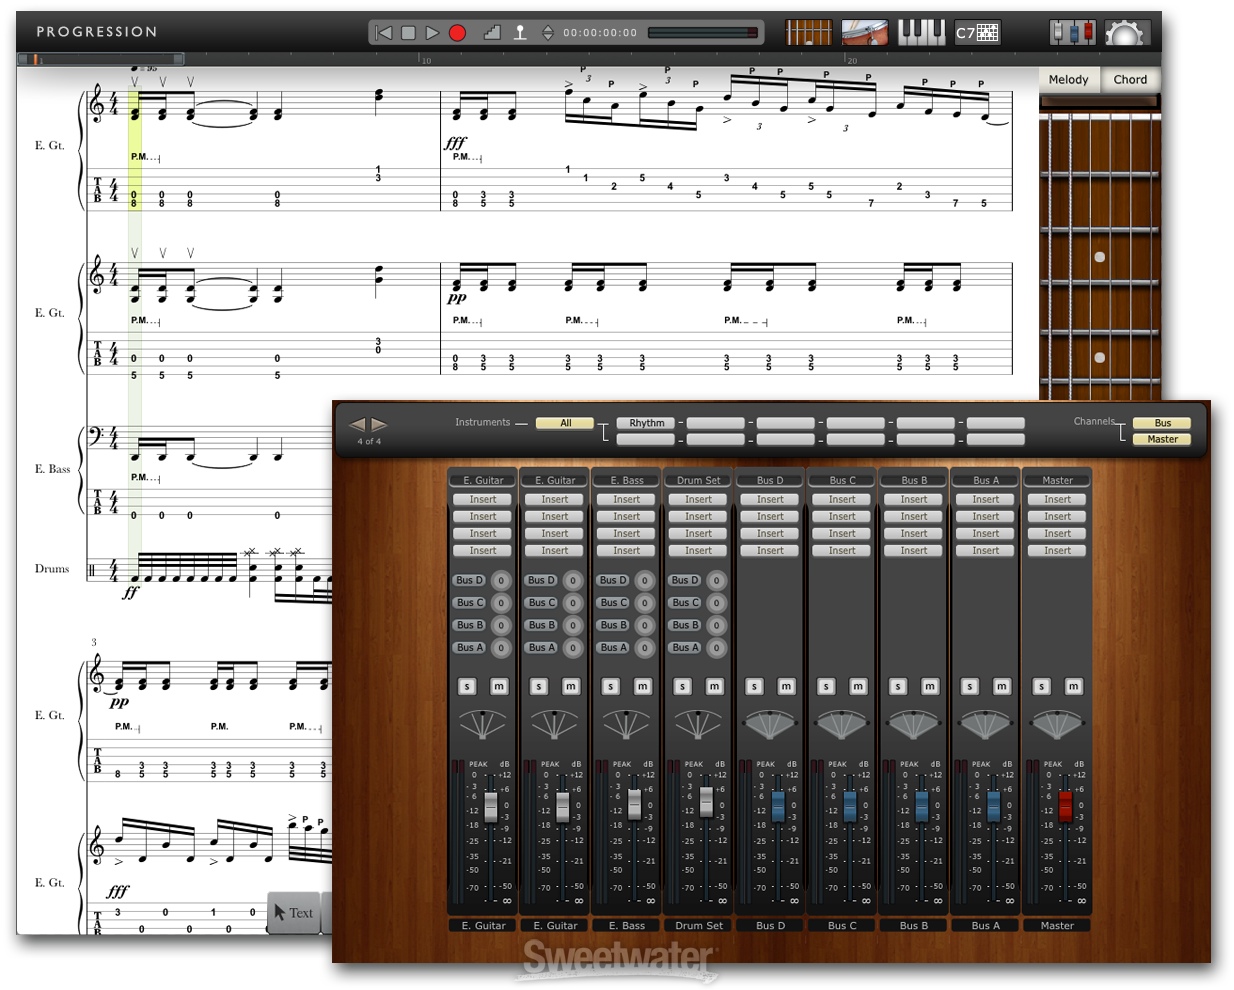The image size is (1234, 990).
Task: Open settings gear icon in toolbar
Action: coord(1125,34)
